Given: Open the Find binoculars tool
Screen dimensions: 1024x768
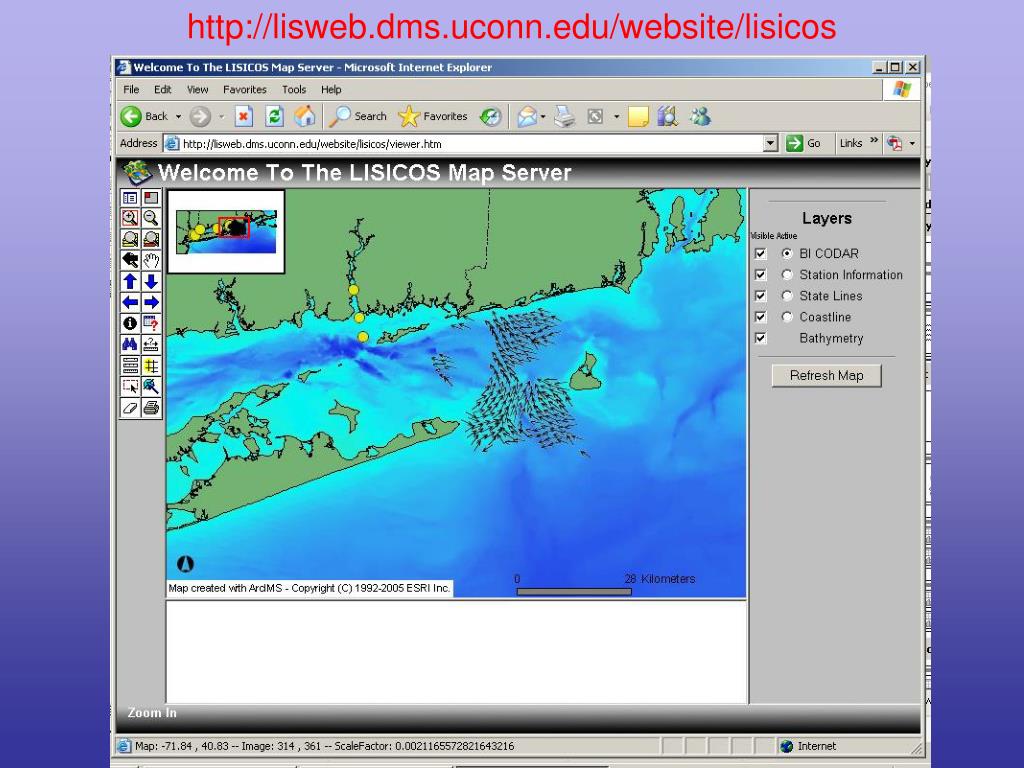Looking at the screenshot, I should (x=130, y=344).
